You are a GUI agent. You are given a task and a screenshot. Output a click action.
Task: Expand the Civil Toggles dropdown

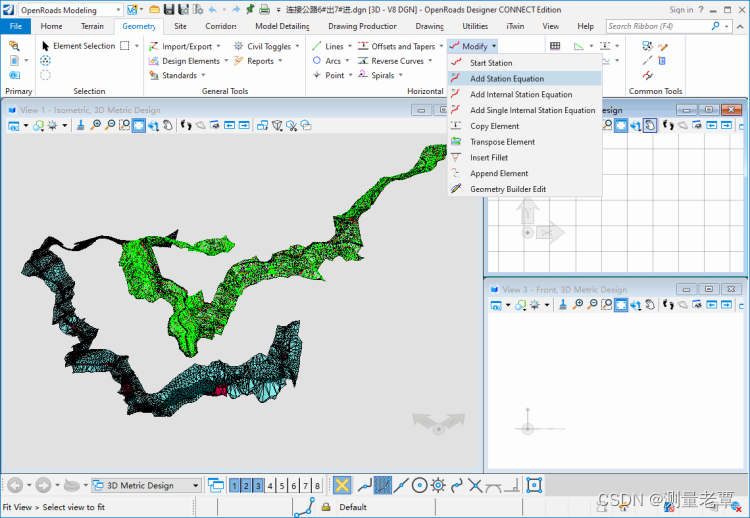266,46
